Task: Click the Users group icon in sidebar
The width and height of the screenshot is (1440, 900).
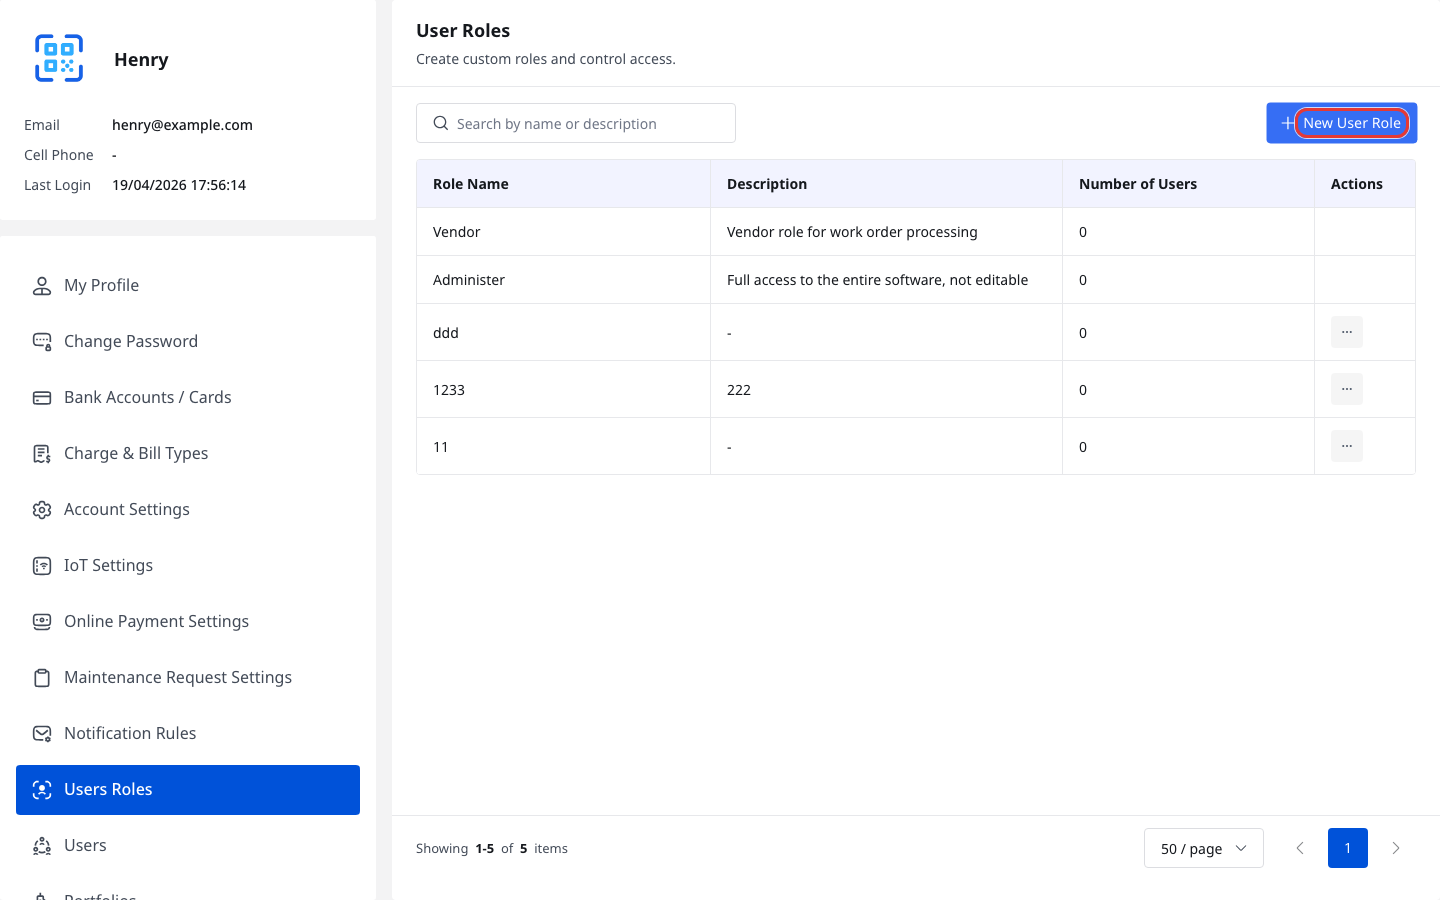Action: tap(42, 846)
